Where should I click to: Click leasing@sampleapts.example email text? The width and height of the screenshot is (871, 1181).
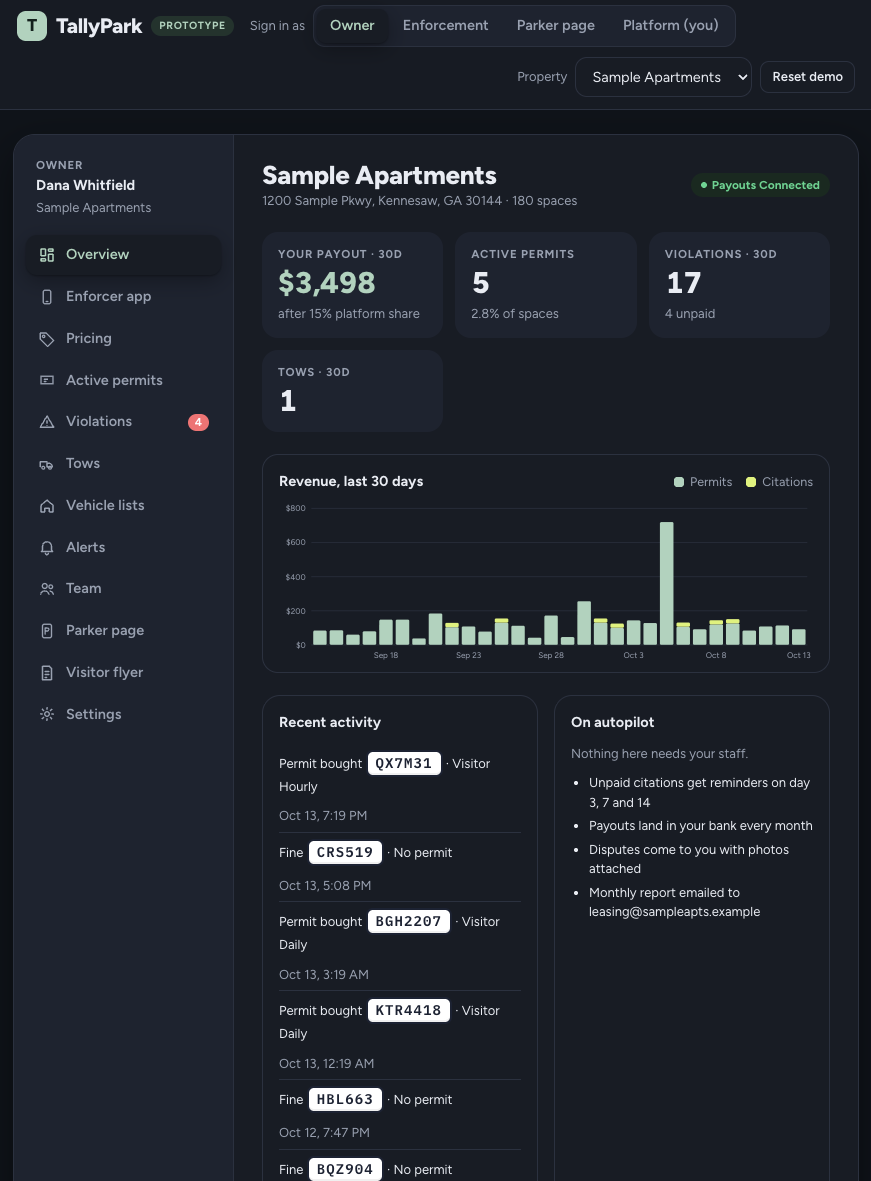click(674, 912)
